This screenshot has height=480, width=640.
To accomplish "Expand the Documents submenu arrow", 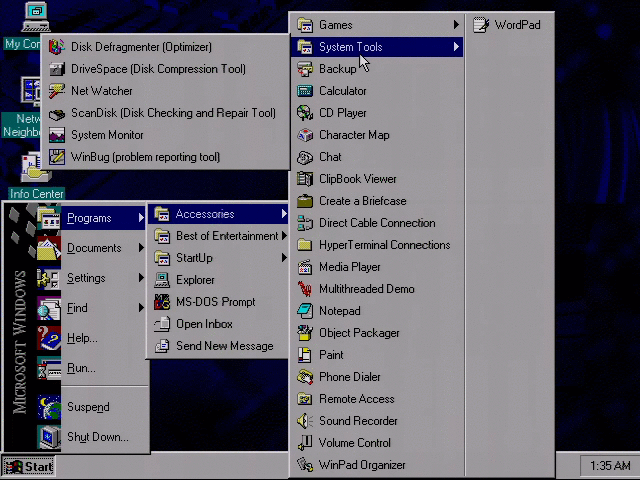I will pyautogui.click(x=141, y=248).
